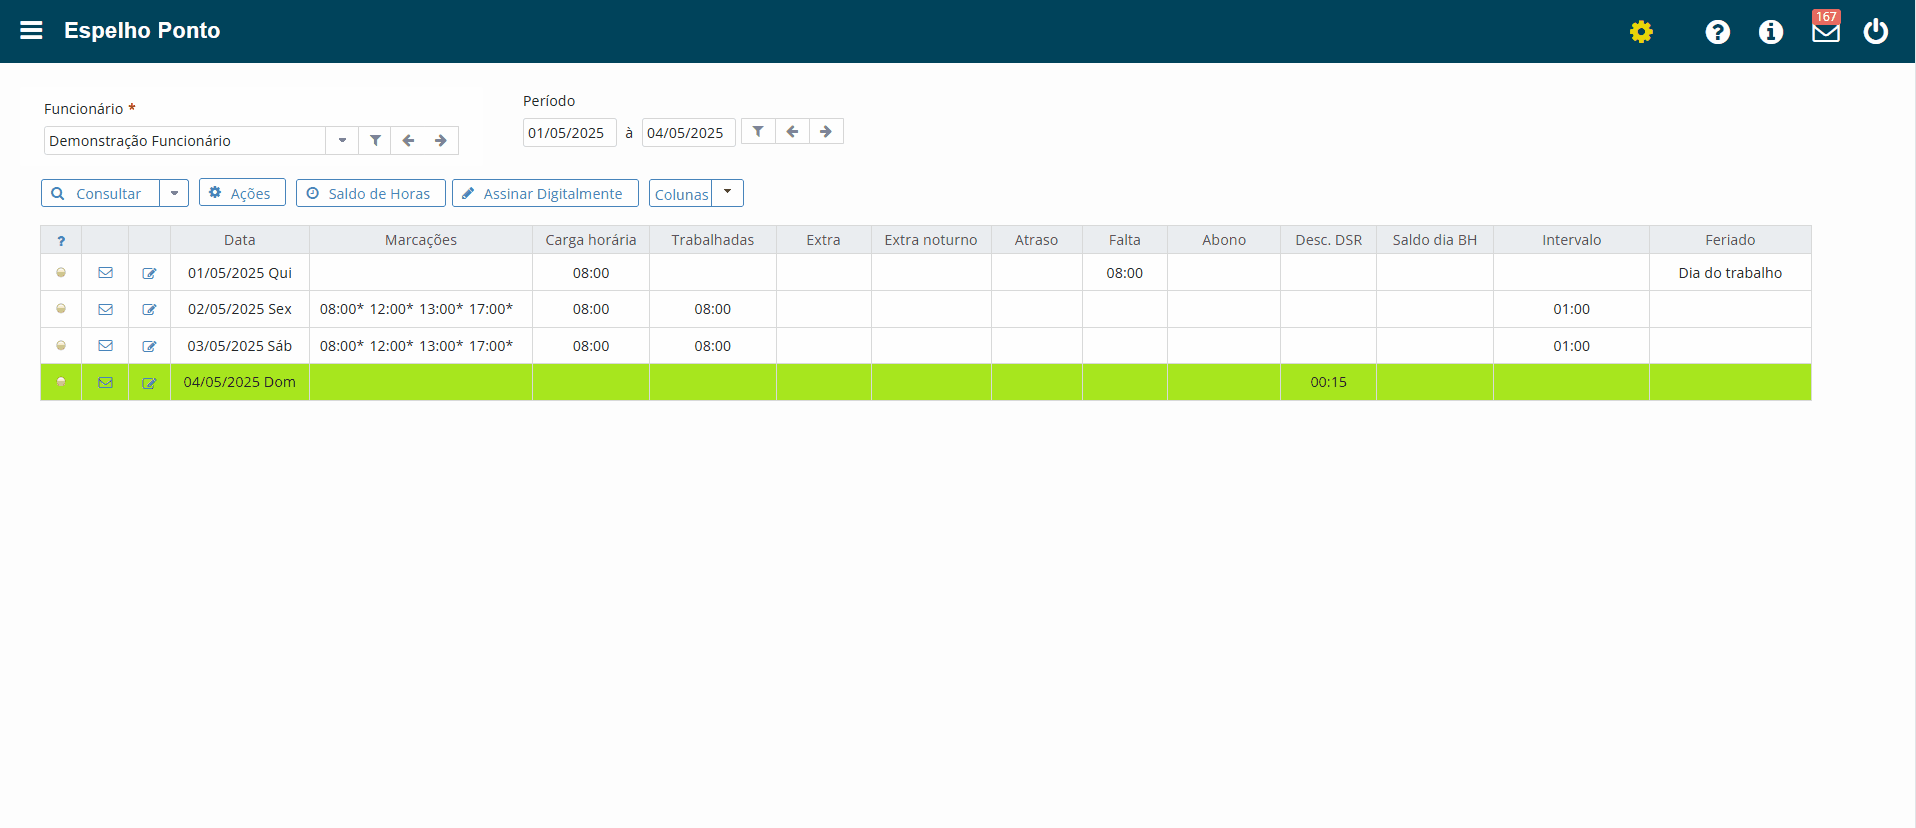Click Assinar Digitalmente button
The height and width of the screenshot is (828, 1916).
[x=545, y=193]
